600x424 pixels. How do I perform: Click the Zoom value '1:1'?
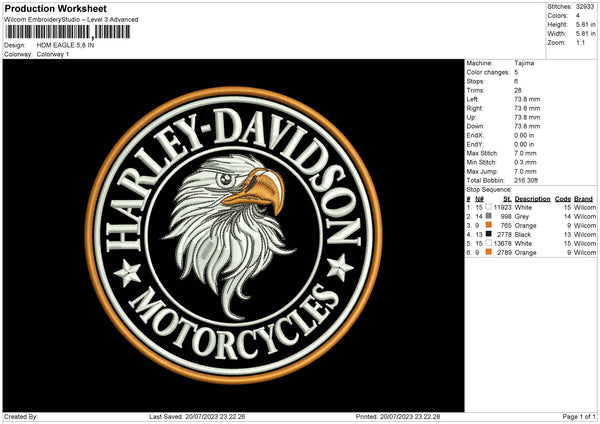pos(580,43)
